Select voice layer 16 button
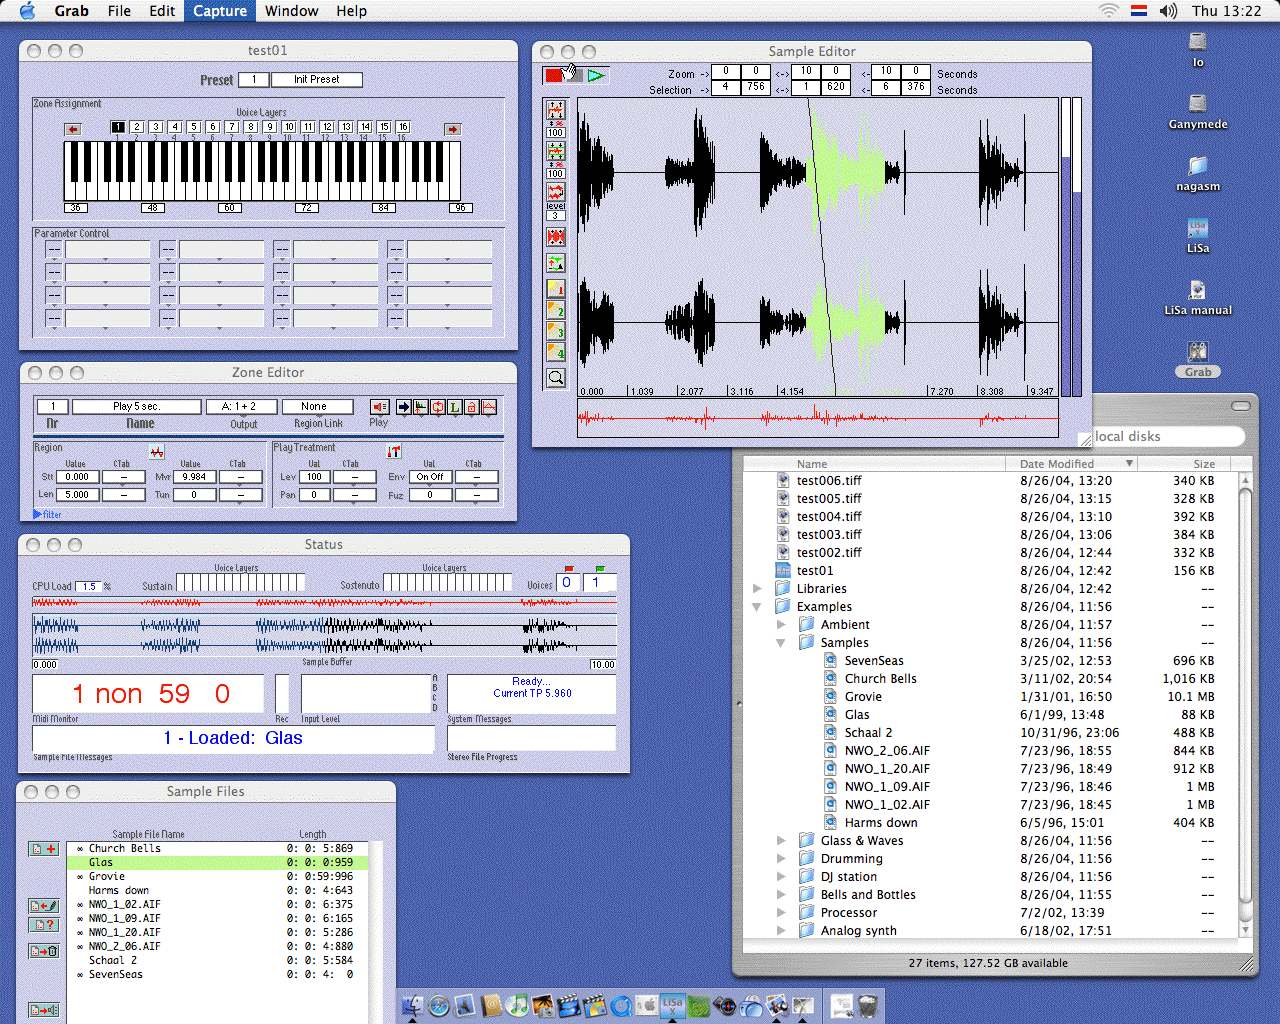 [403, 127]
